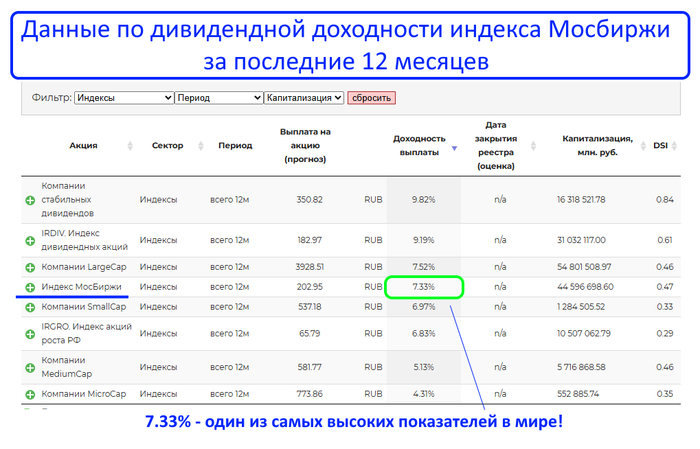Click the sort arrow beside Доходность выплаты

pyautogui.click(x=455, y=148)
